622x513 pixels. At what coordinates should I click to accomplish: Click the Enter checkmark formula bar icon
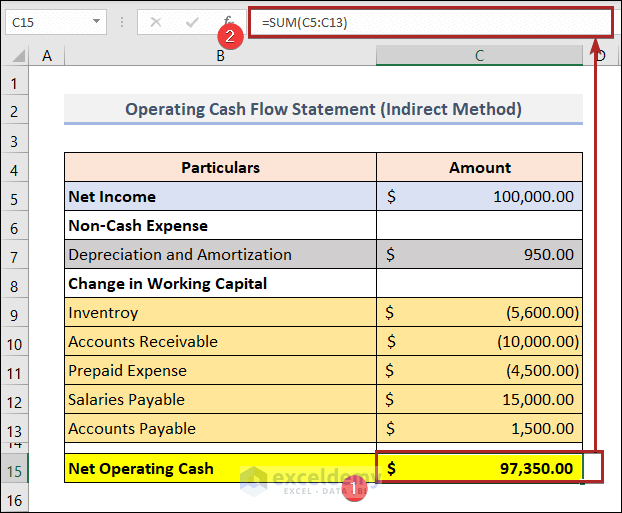coord(192,22)
